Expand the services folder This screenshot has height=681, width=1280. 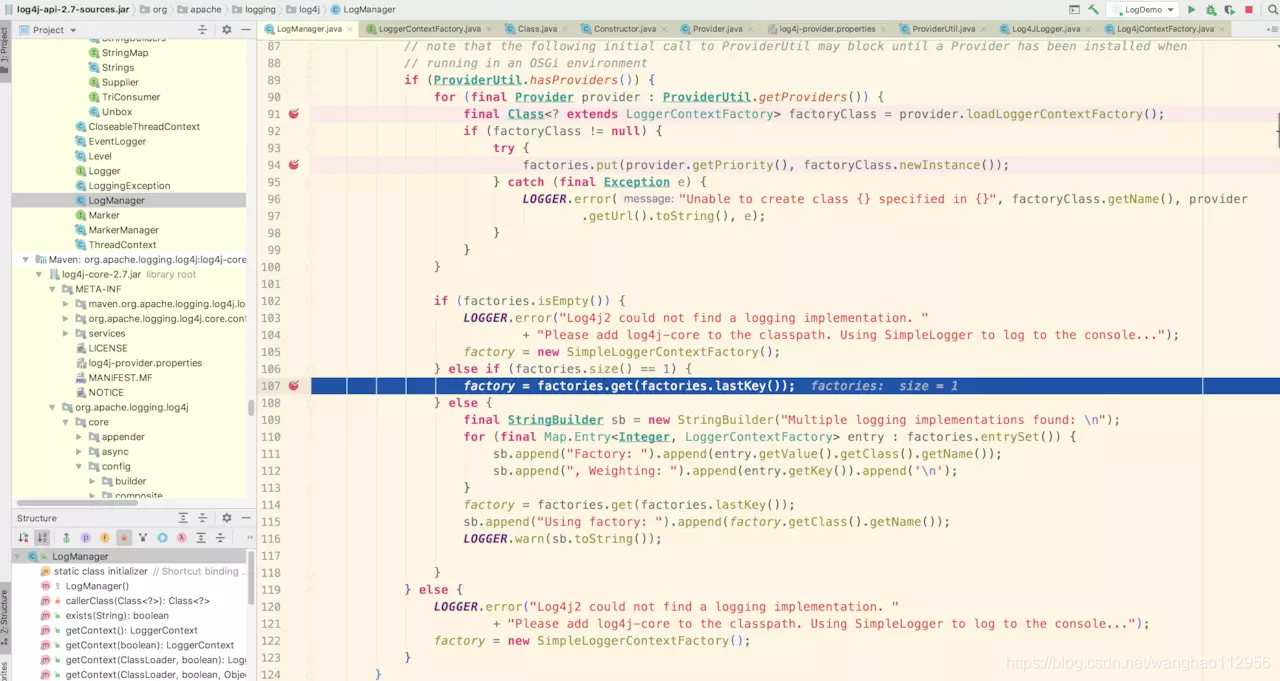(66, 333)
